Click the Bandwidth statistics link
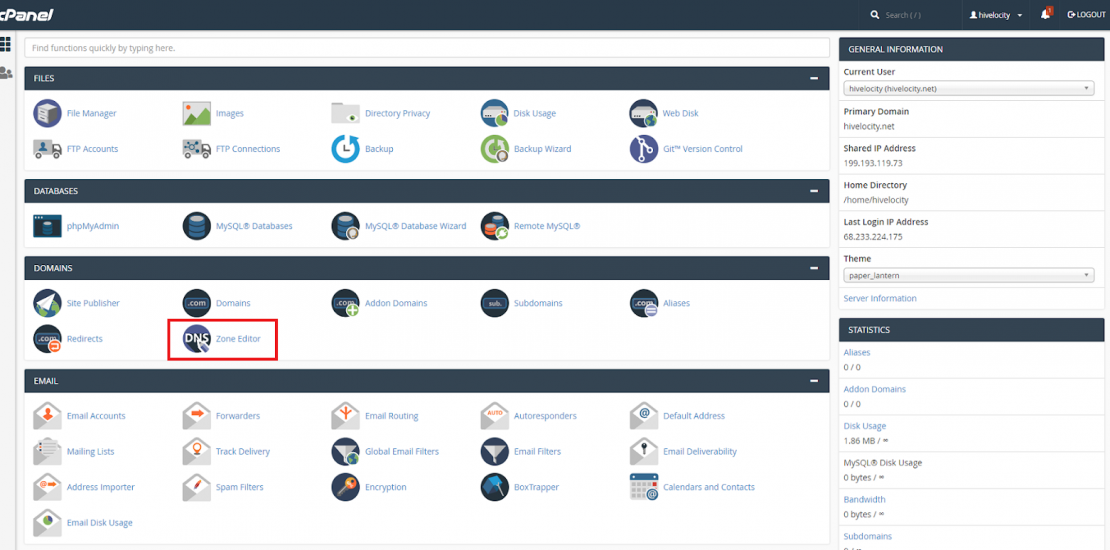Image resolution: width=1110 pixels, height=550 pixels. (x=864, y=499)
